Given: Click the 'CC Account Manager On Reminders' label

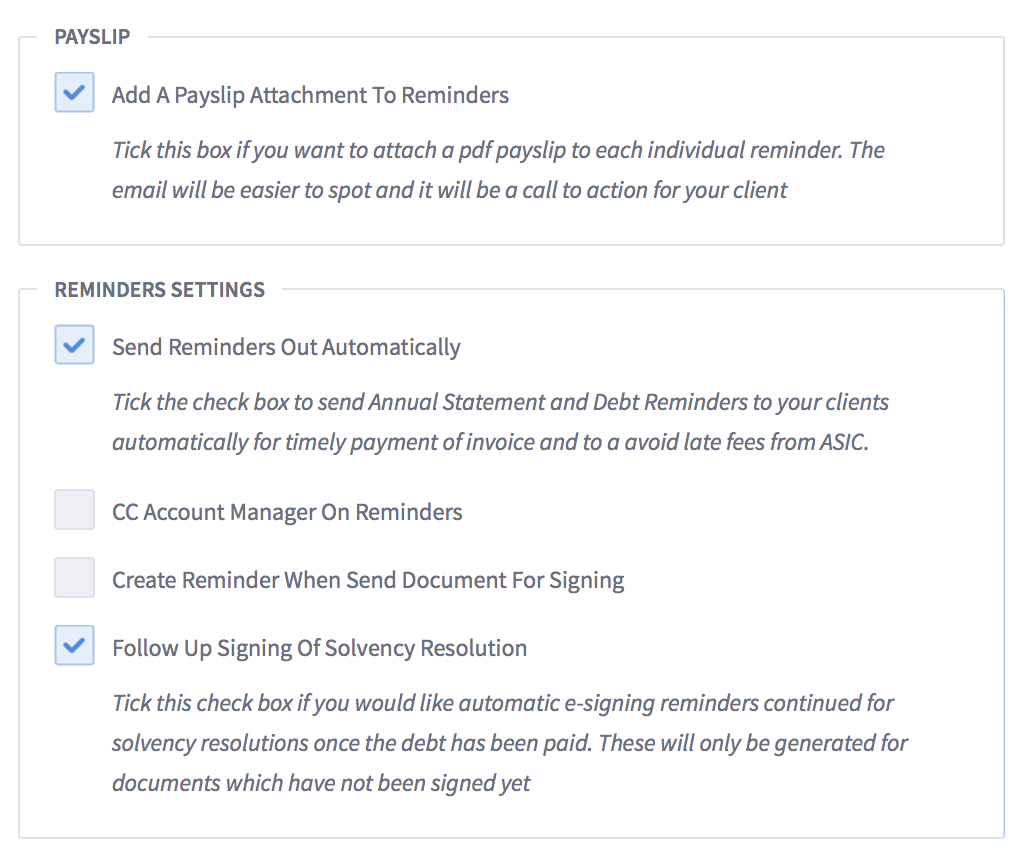Looking at the screenshot, I should pyautogui.click(x=287, y=513).
